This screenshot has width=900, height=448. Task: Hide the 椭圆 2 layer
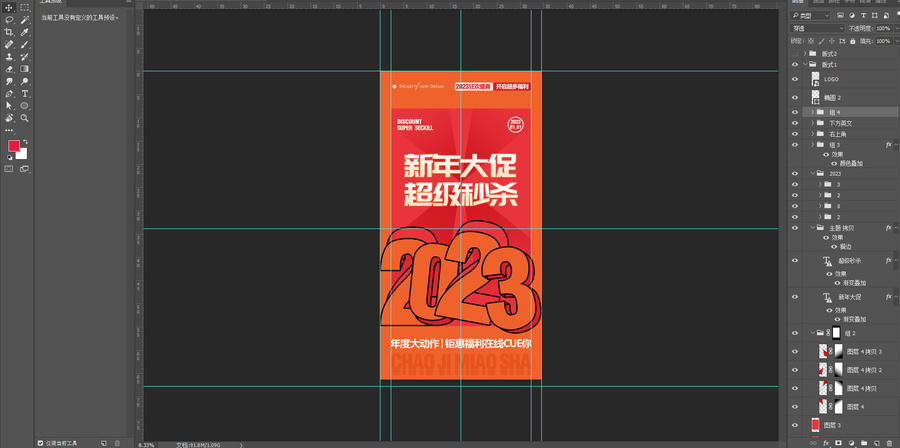click(x=795, y=98)
